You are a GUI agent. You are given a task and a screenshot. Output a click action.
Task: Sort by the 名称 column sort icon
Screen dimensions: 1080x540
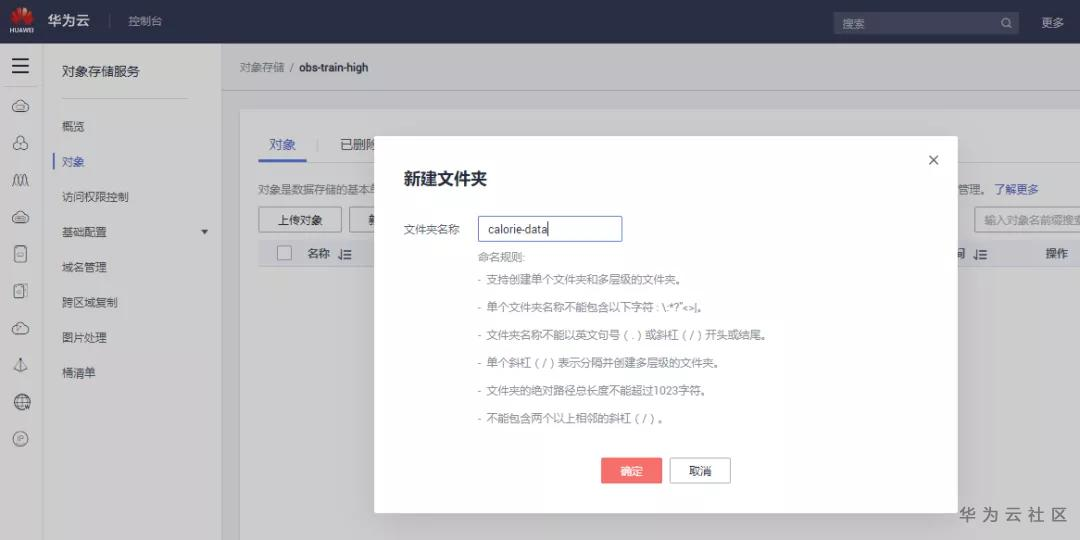click(x=345, y=254)
